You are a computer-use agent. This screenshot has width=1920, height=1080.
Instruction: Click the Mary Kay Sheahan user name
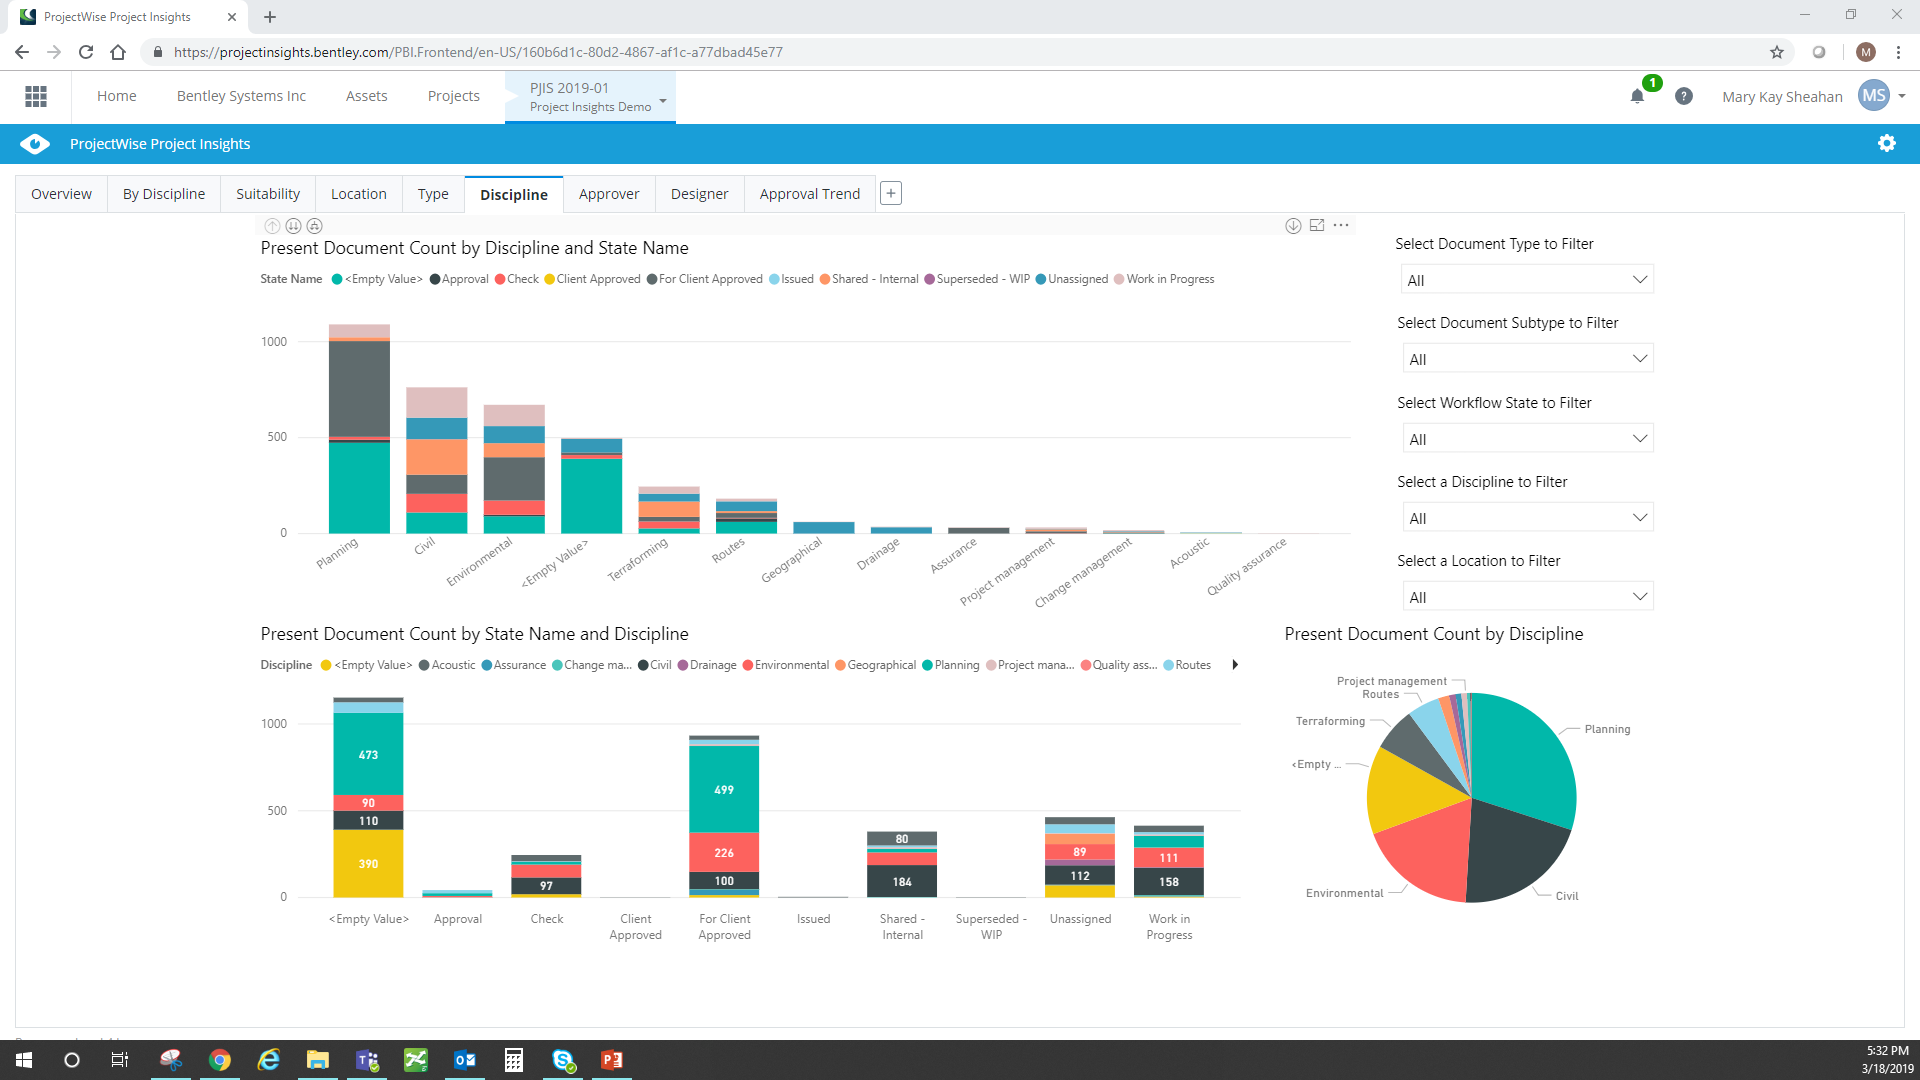(x=1782, y=97)
